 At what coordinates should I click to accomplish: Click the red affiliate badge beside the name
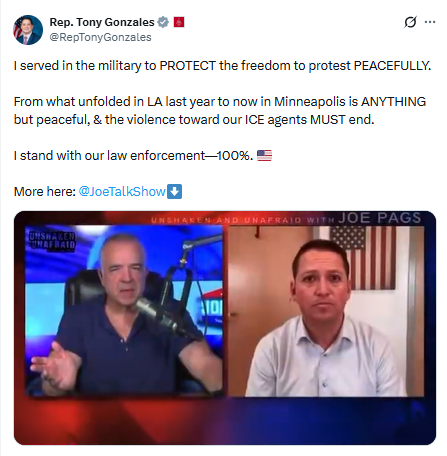pos(179,22)
